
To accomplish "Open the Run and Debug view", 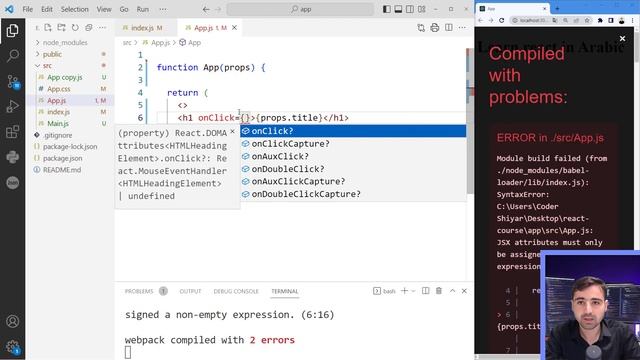I will pyautogui.click(x=12, y=106).
